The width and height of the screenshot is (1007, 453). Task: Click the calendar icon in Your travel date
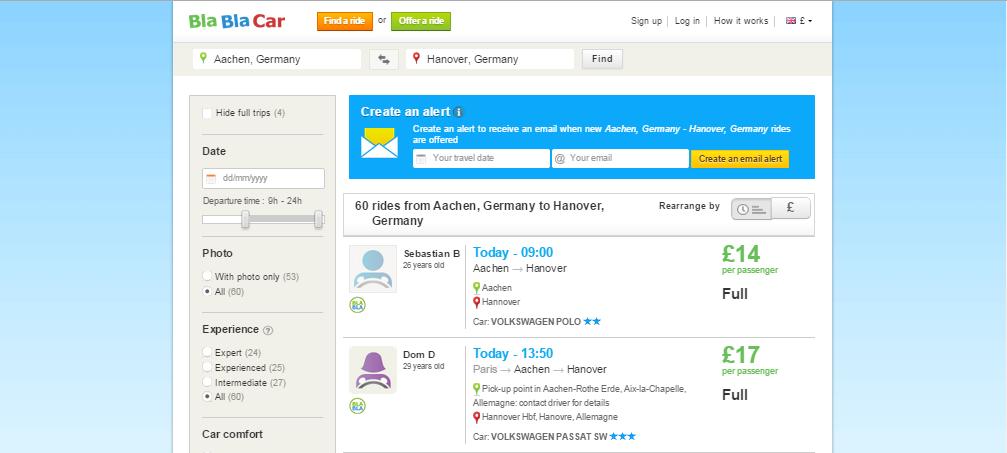pos(421,159)
